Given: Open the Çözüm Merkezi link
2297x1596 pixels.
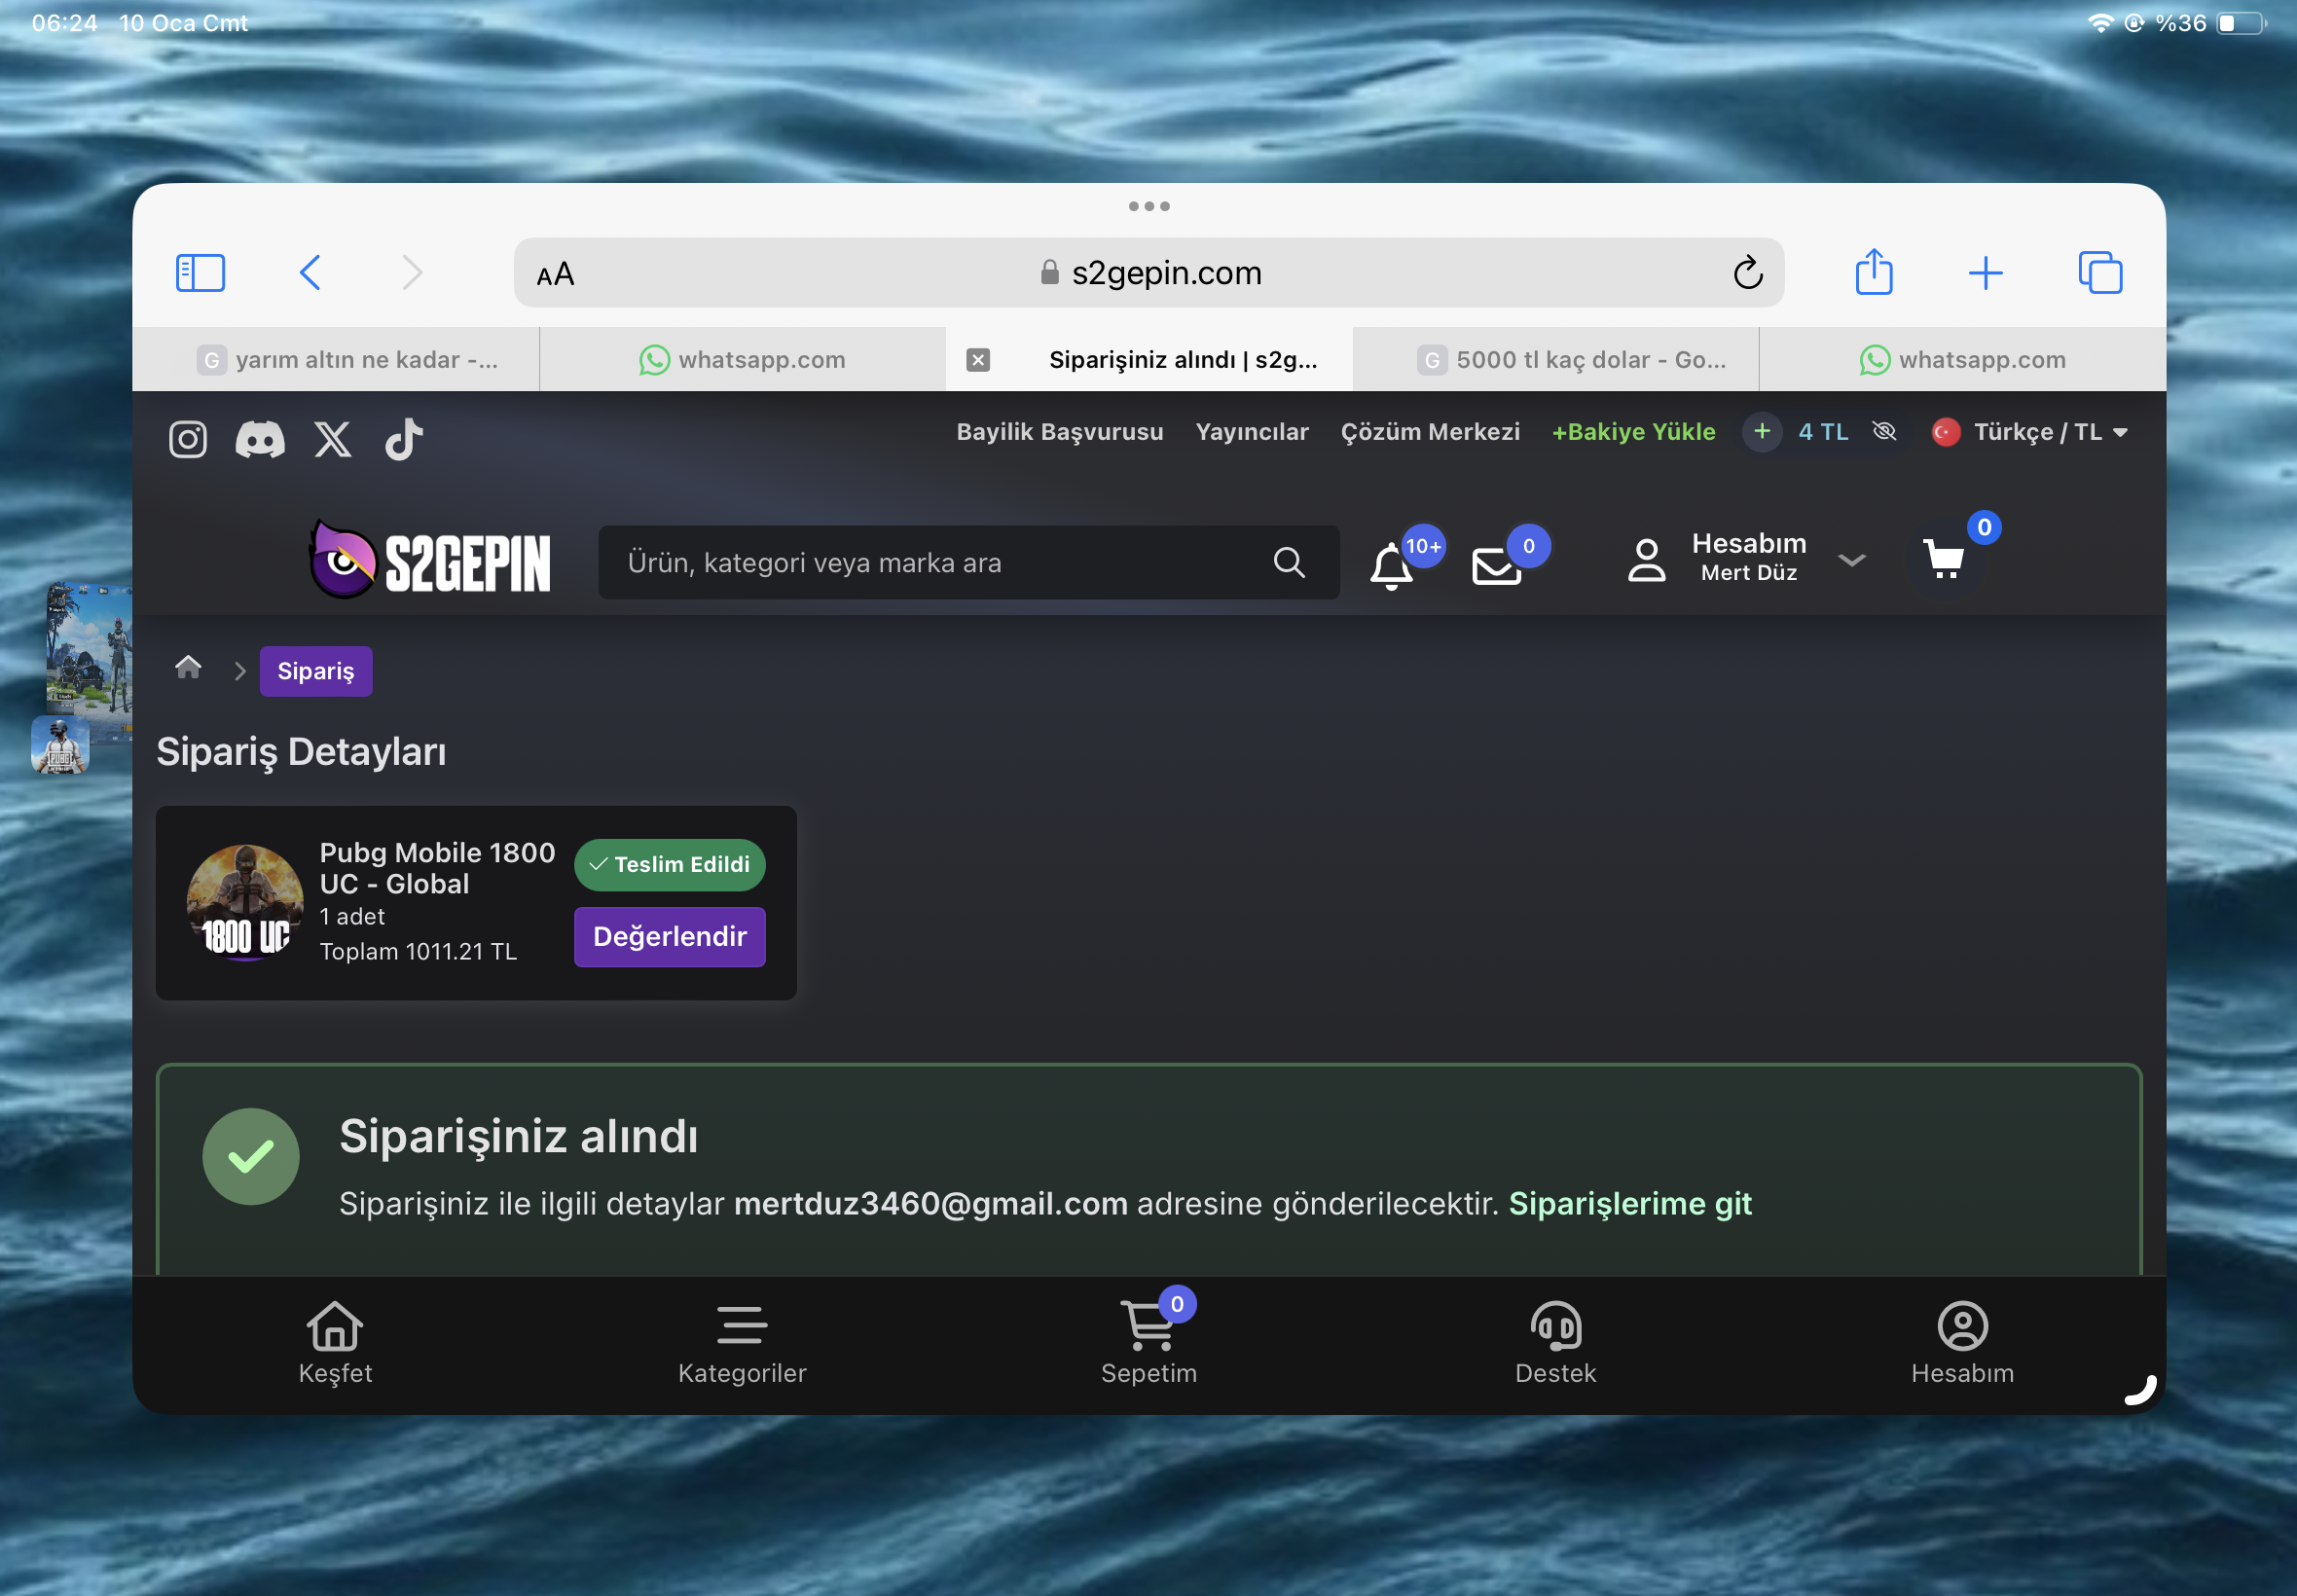Looking at the screenshot, I should pos(1430,432).
